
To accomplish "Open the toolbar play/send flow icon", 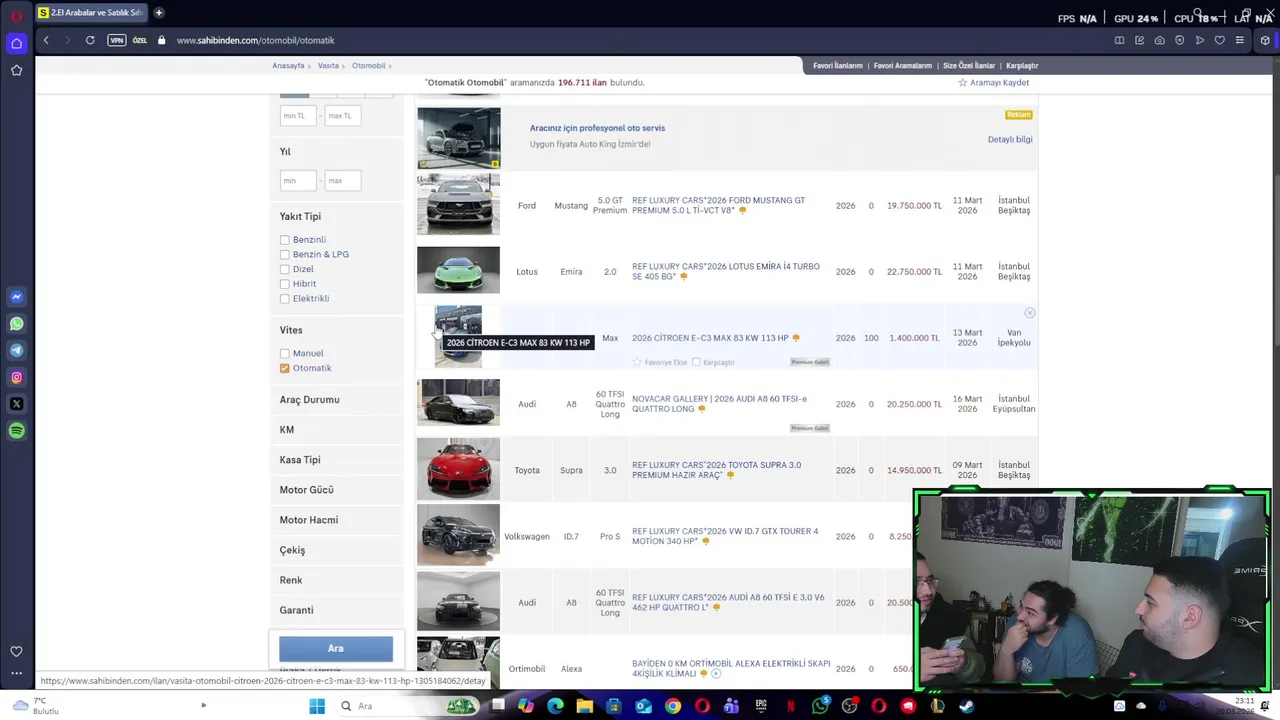I will pos(1199,40).
